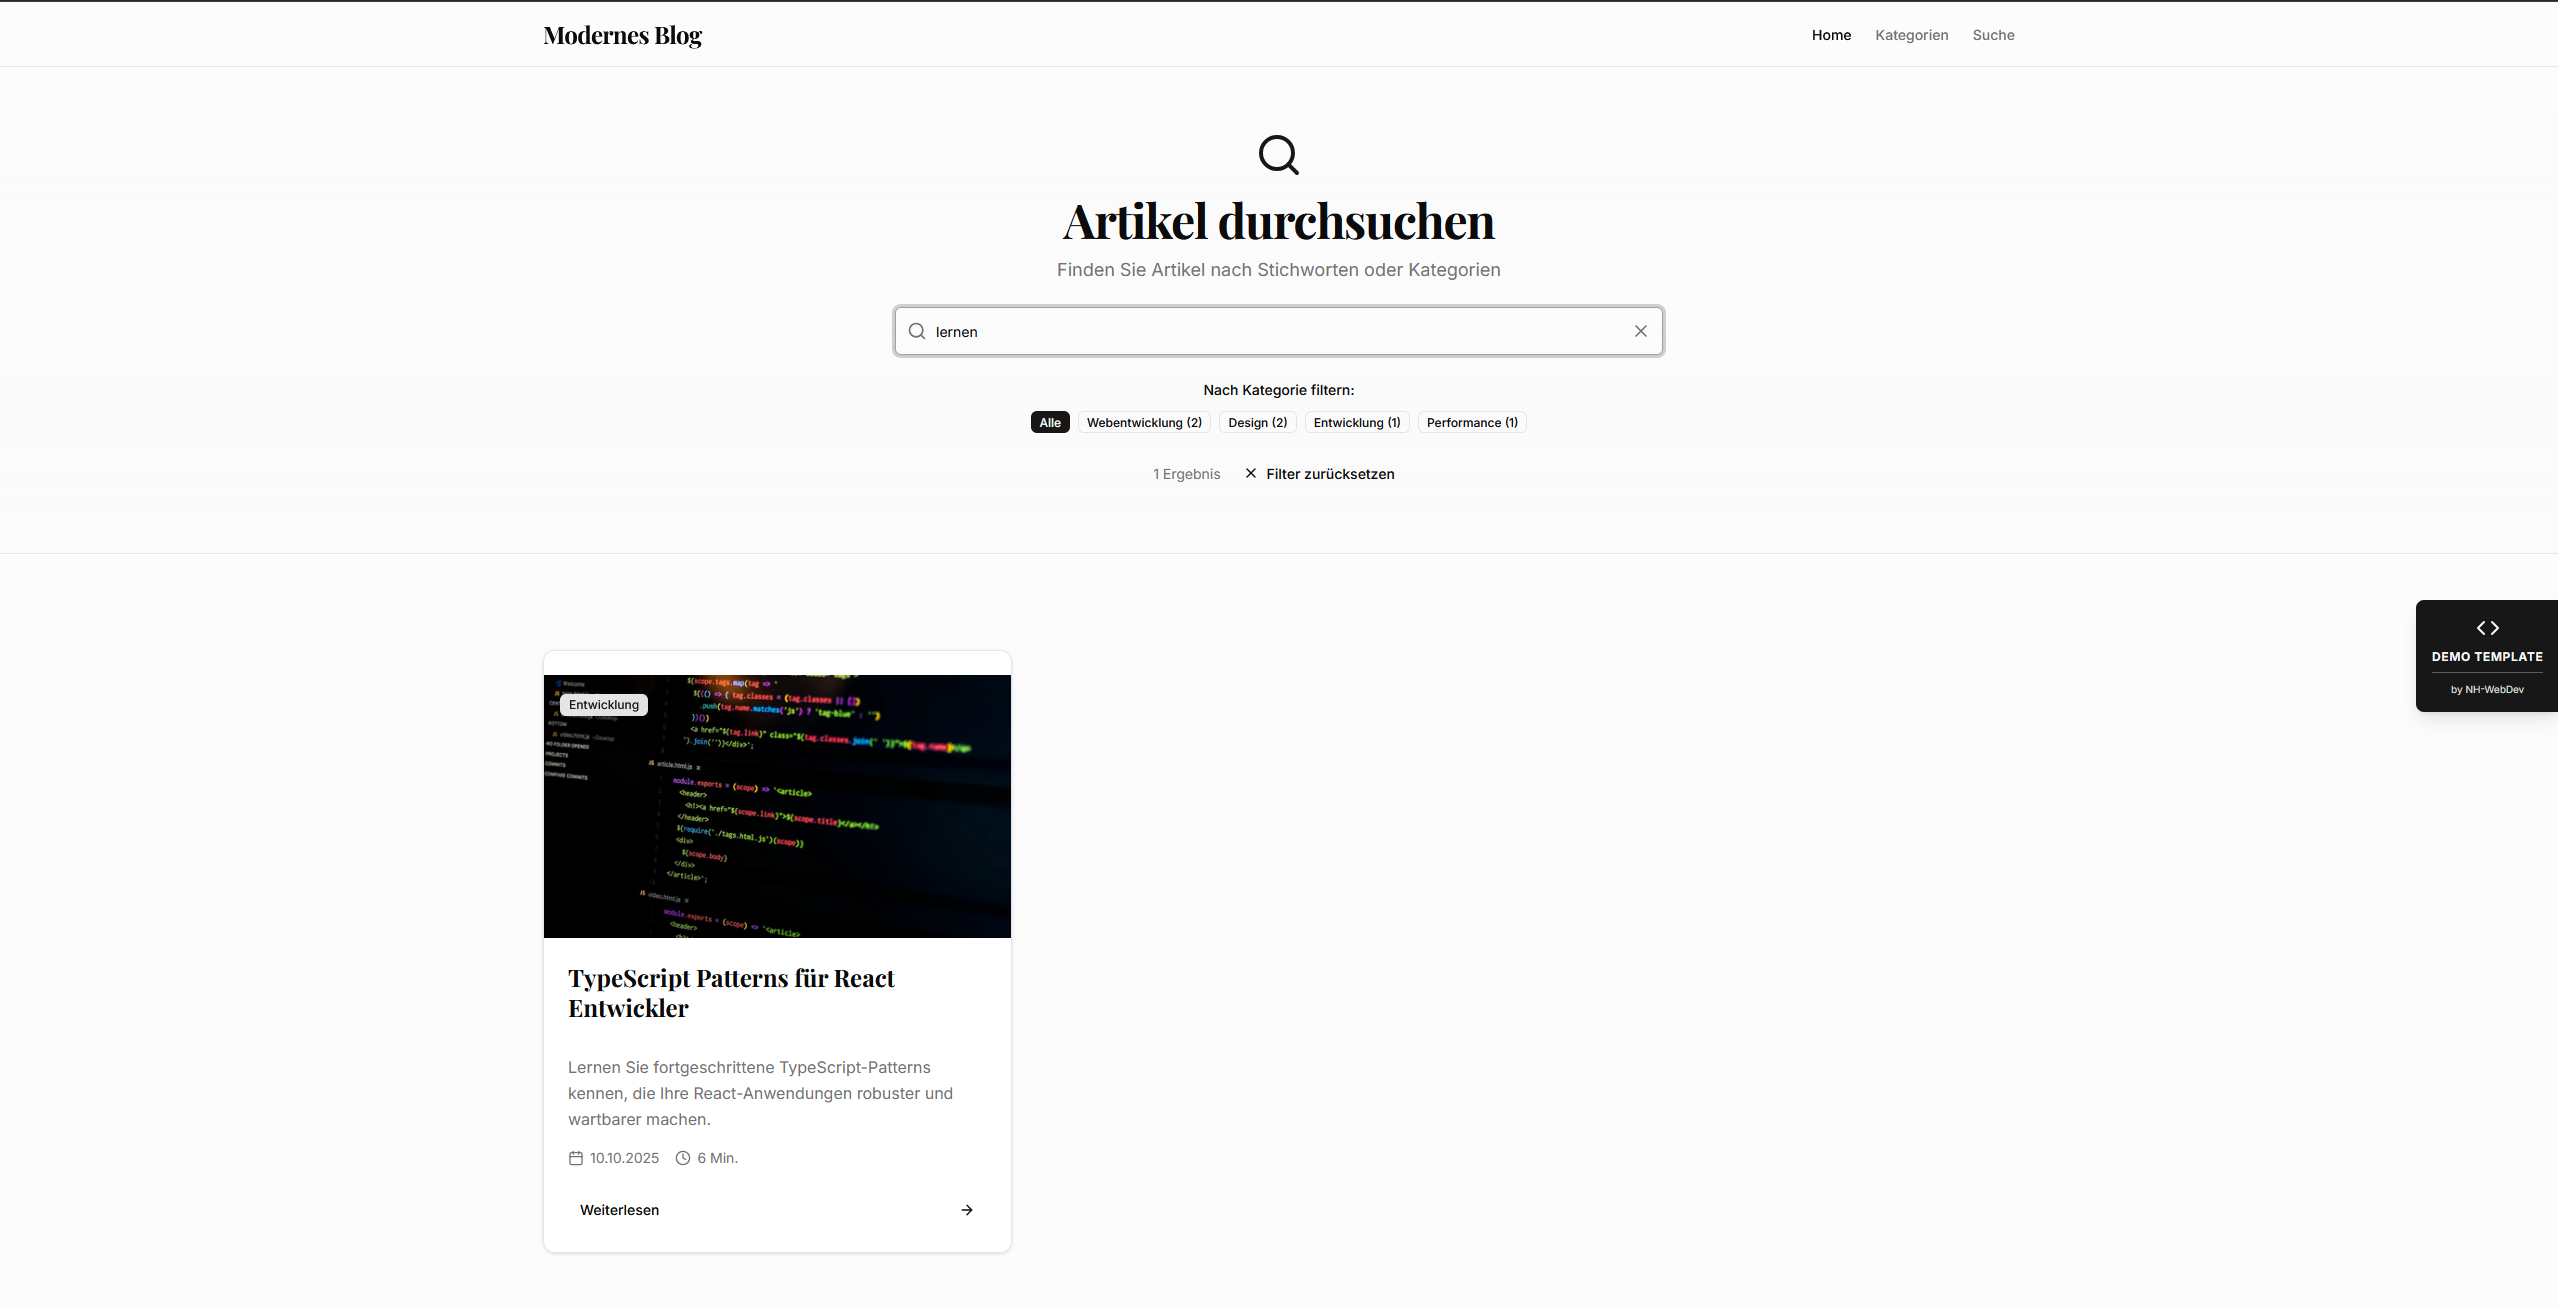
Task: Open the Suche menu item
Action: click(x=1993, y=34)
